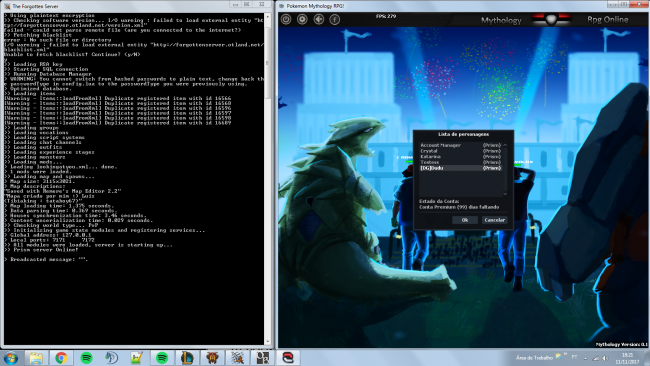Screen dimensions: 650x366
Task: Open the first Spotify taskbar icon next to Chrome
Action: [86, 358]
